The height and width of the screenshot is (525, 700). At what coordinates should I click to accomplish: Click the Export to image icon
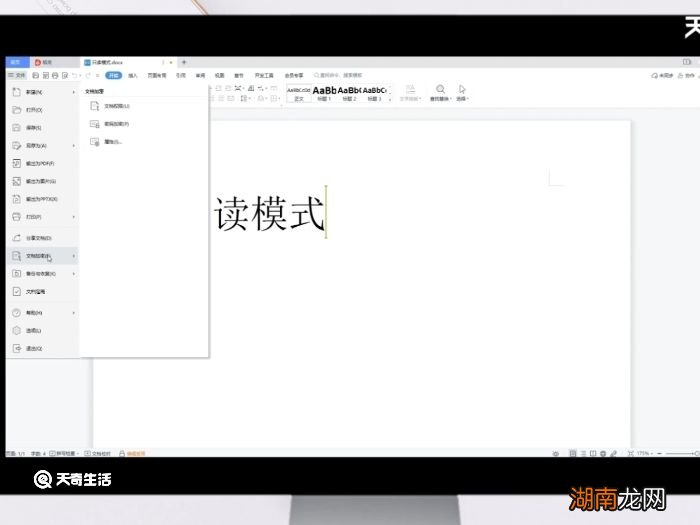pos(17,181)
